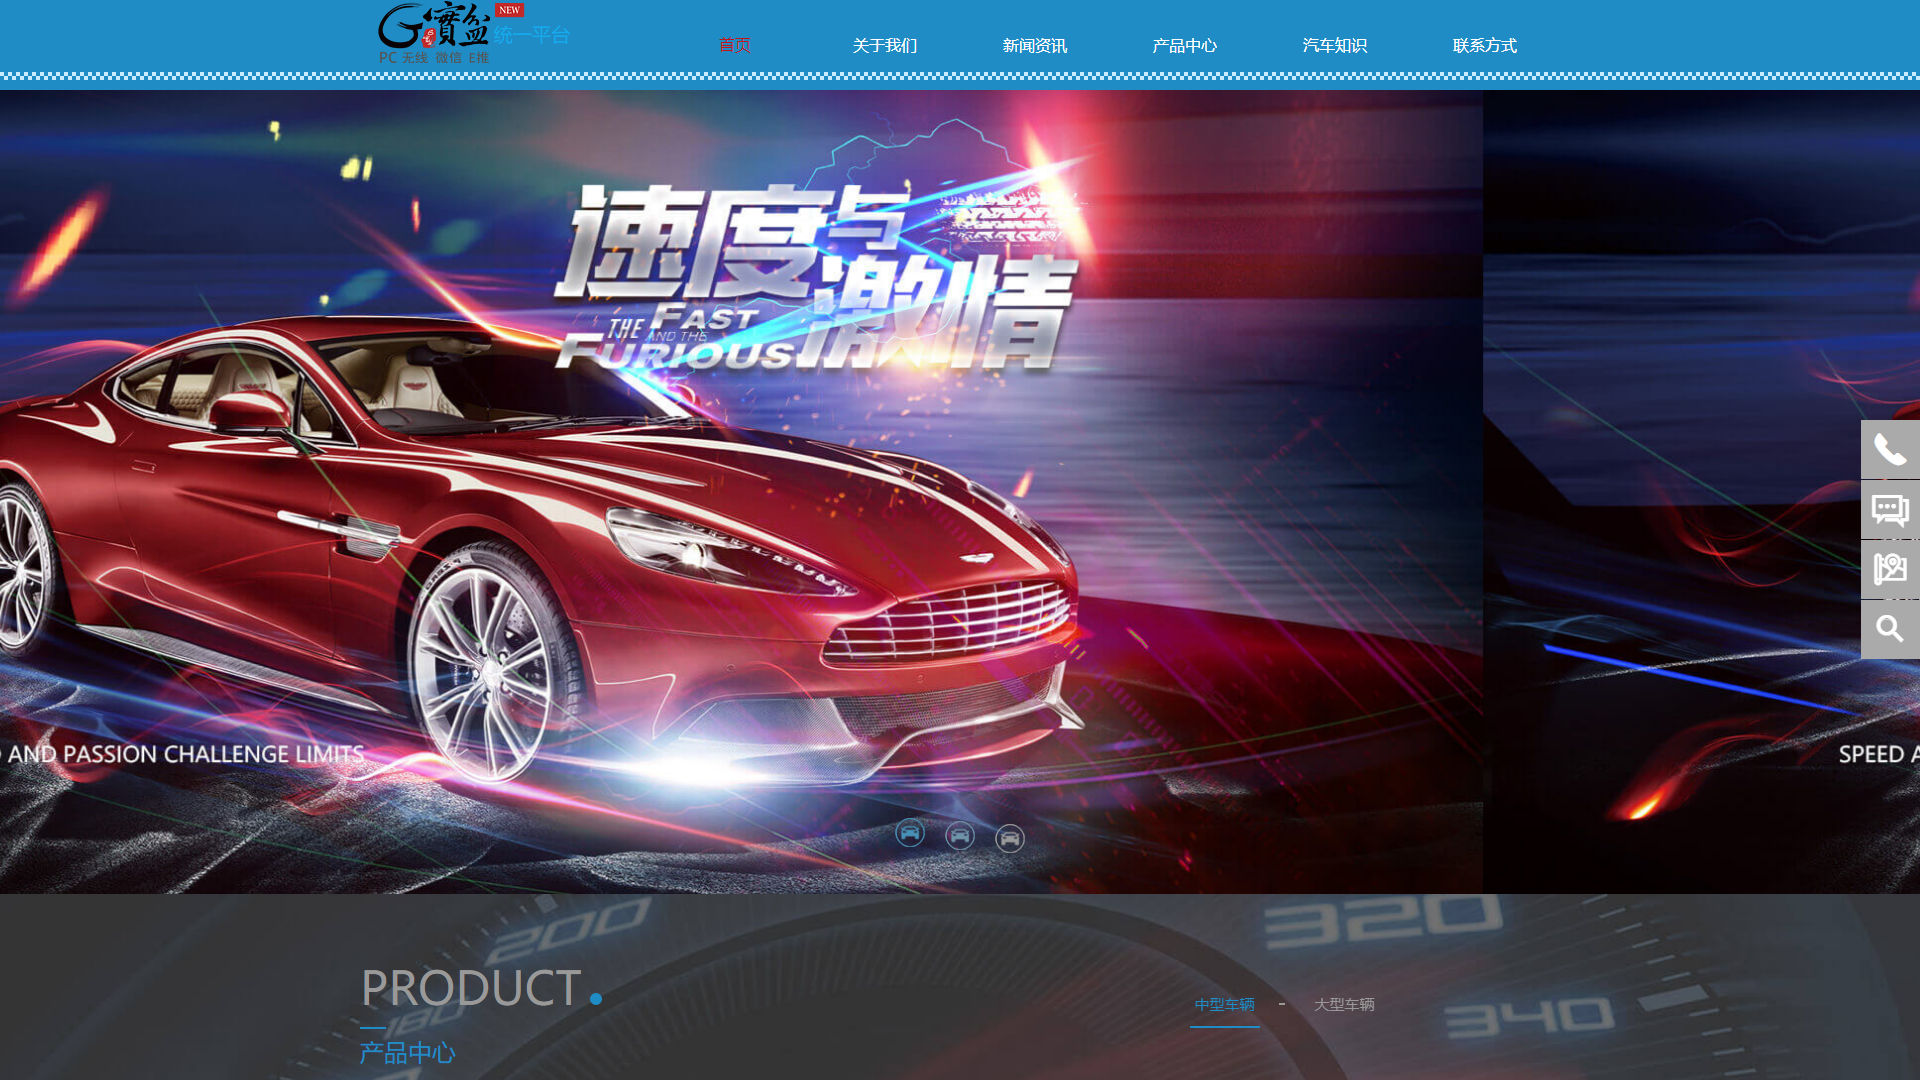Open the chat message sidebar icon
The height and width of the screenshot is (1080, 1920).
point(1890,510)
